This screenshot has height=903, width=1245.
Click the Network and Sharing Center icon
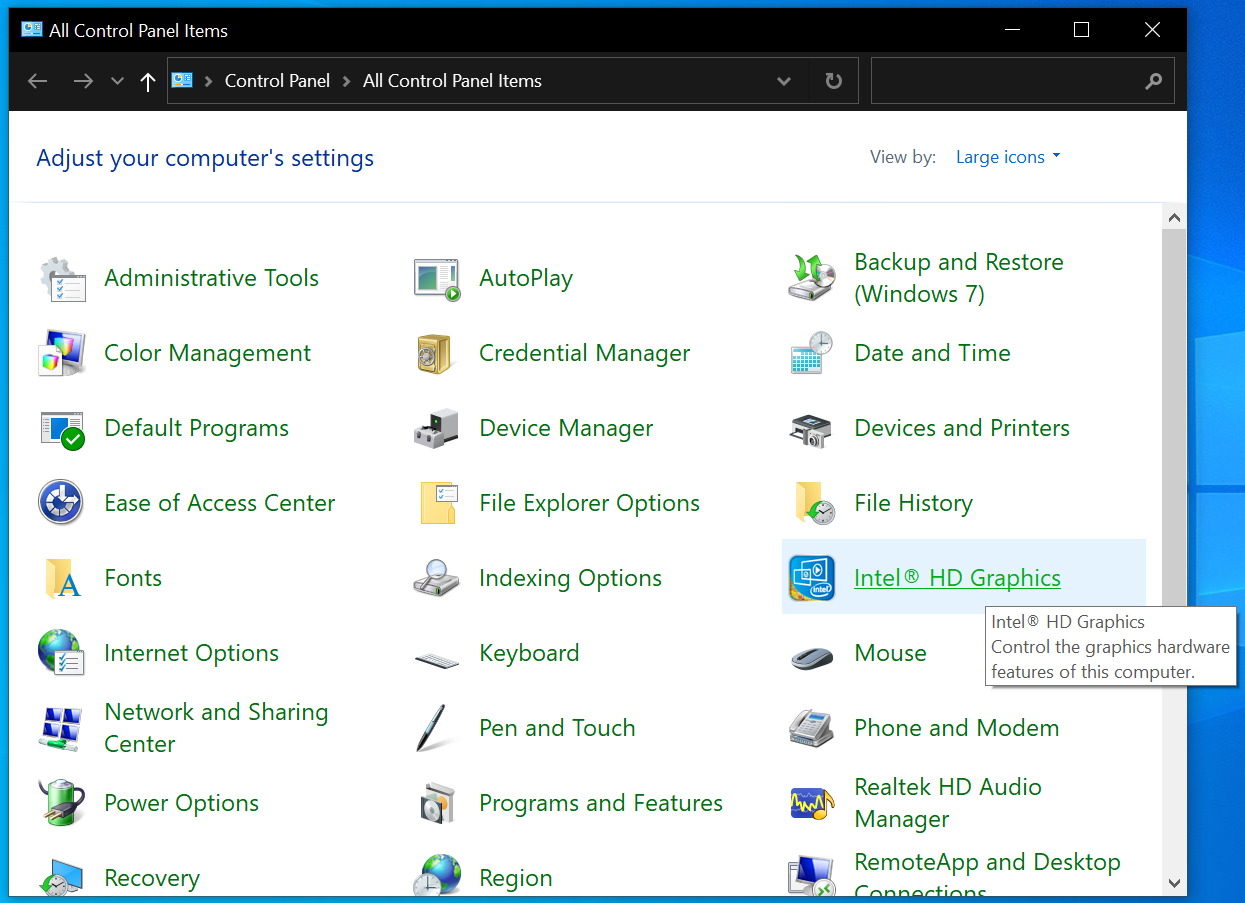tap(61, 727)
